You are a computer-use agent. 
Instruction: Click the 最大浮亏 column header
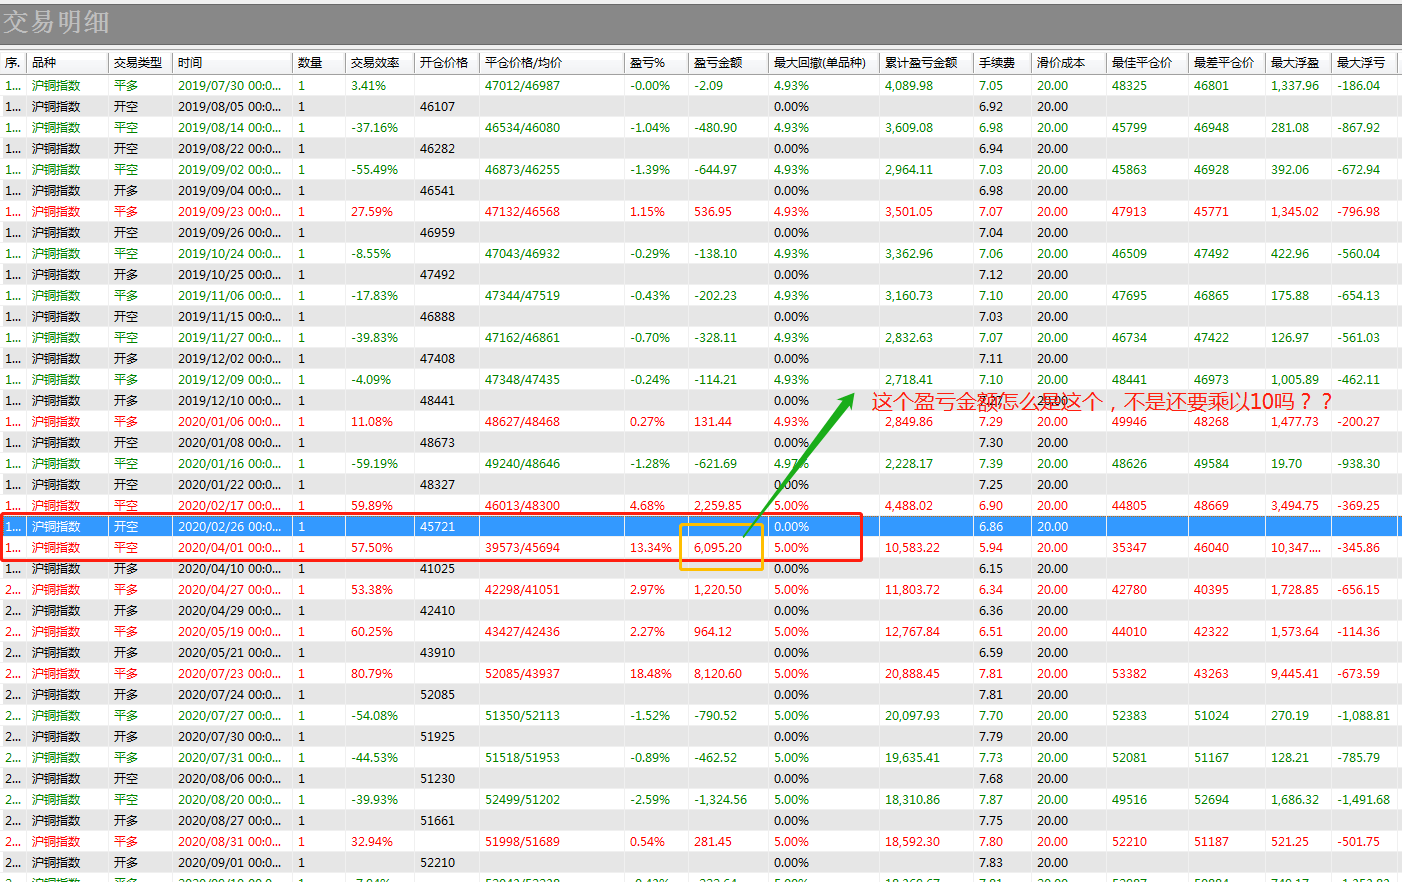coord(1361,62)
